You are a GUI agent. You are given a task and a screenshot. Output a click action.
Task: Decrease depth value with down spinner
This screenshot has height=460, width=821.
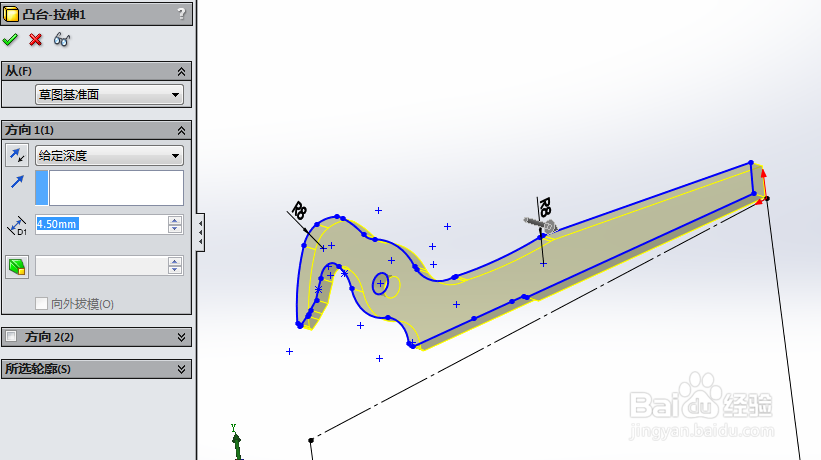click(x=175, y=229)
